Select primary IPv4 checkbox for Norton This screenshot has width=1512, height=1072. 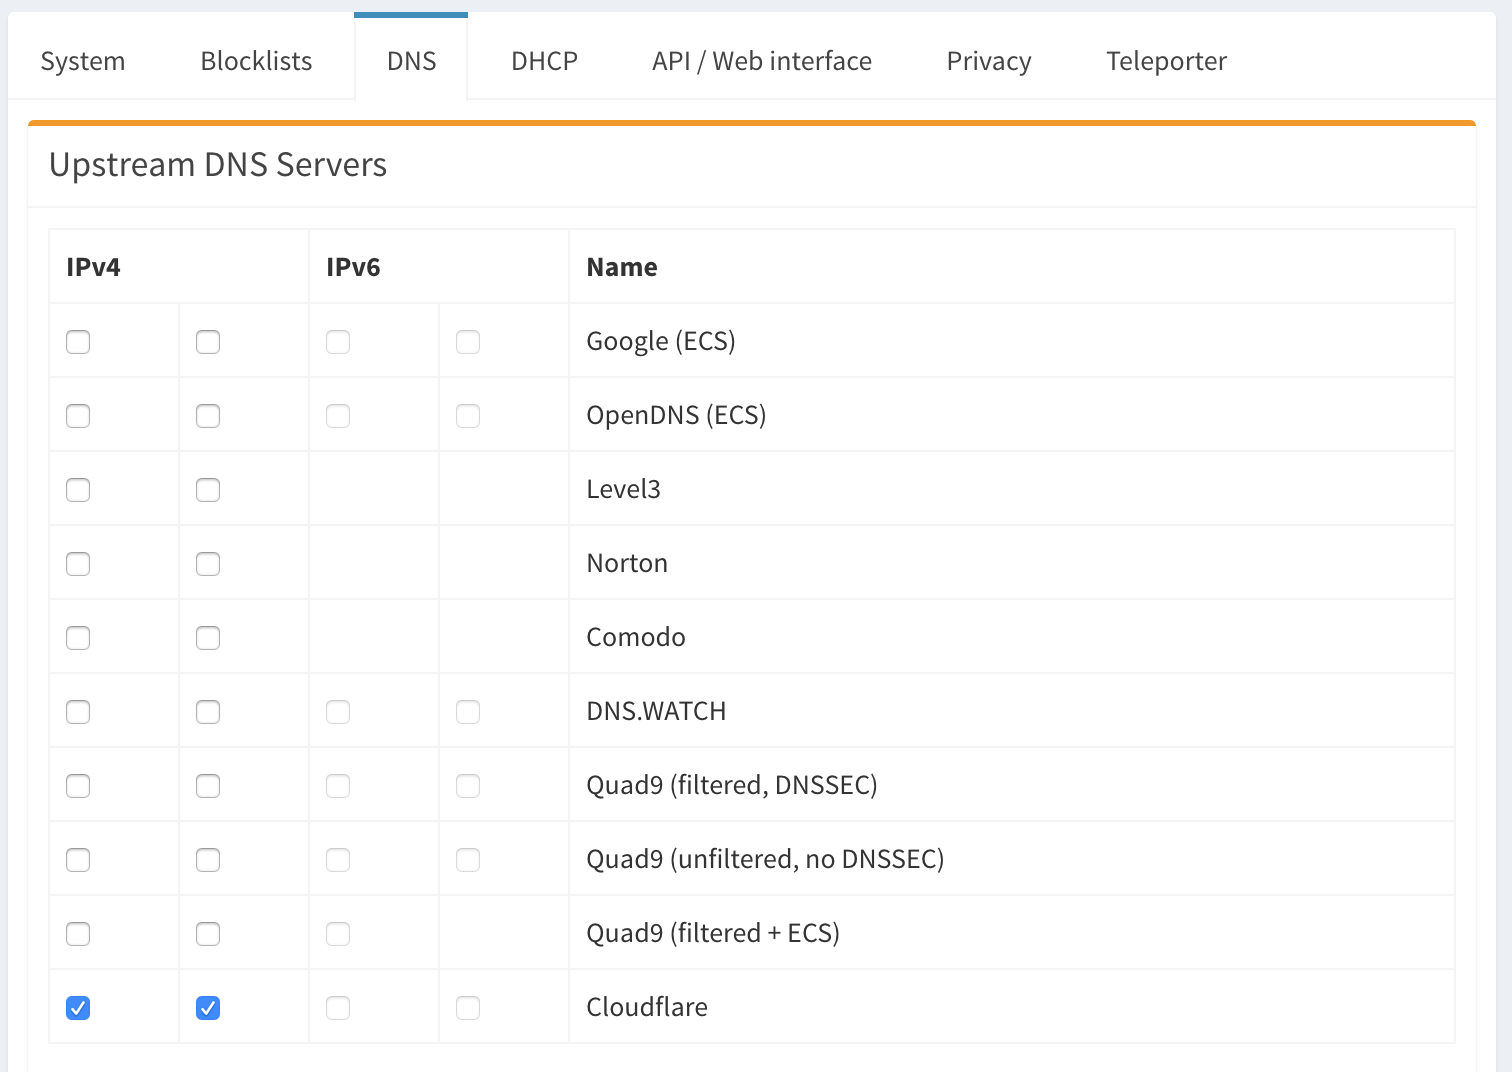[x=78, y=564]
